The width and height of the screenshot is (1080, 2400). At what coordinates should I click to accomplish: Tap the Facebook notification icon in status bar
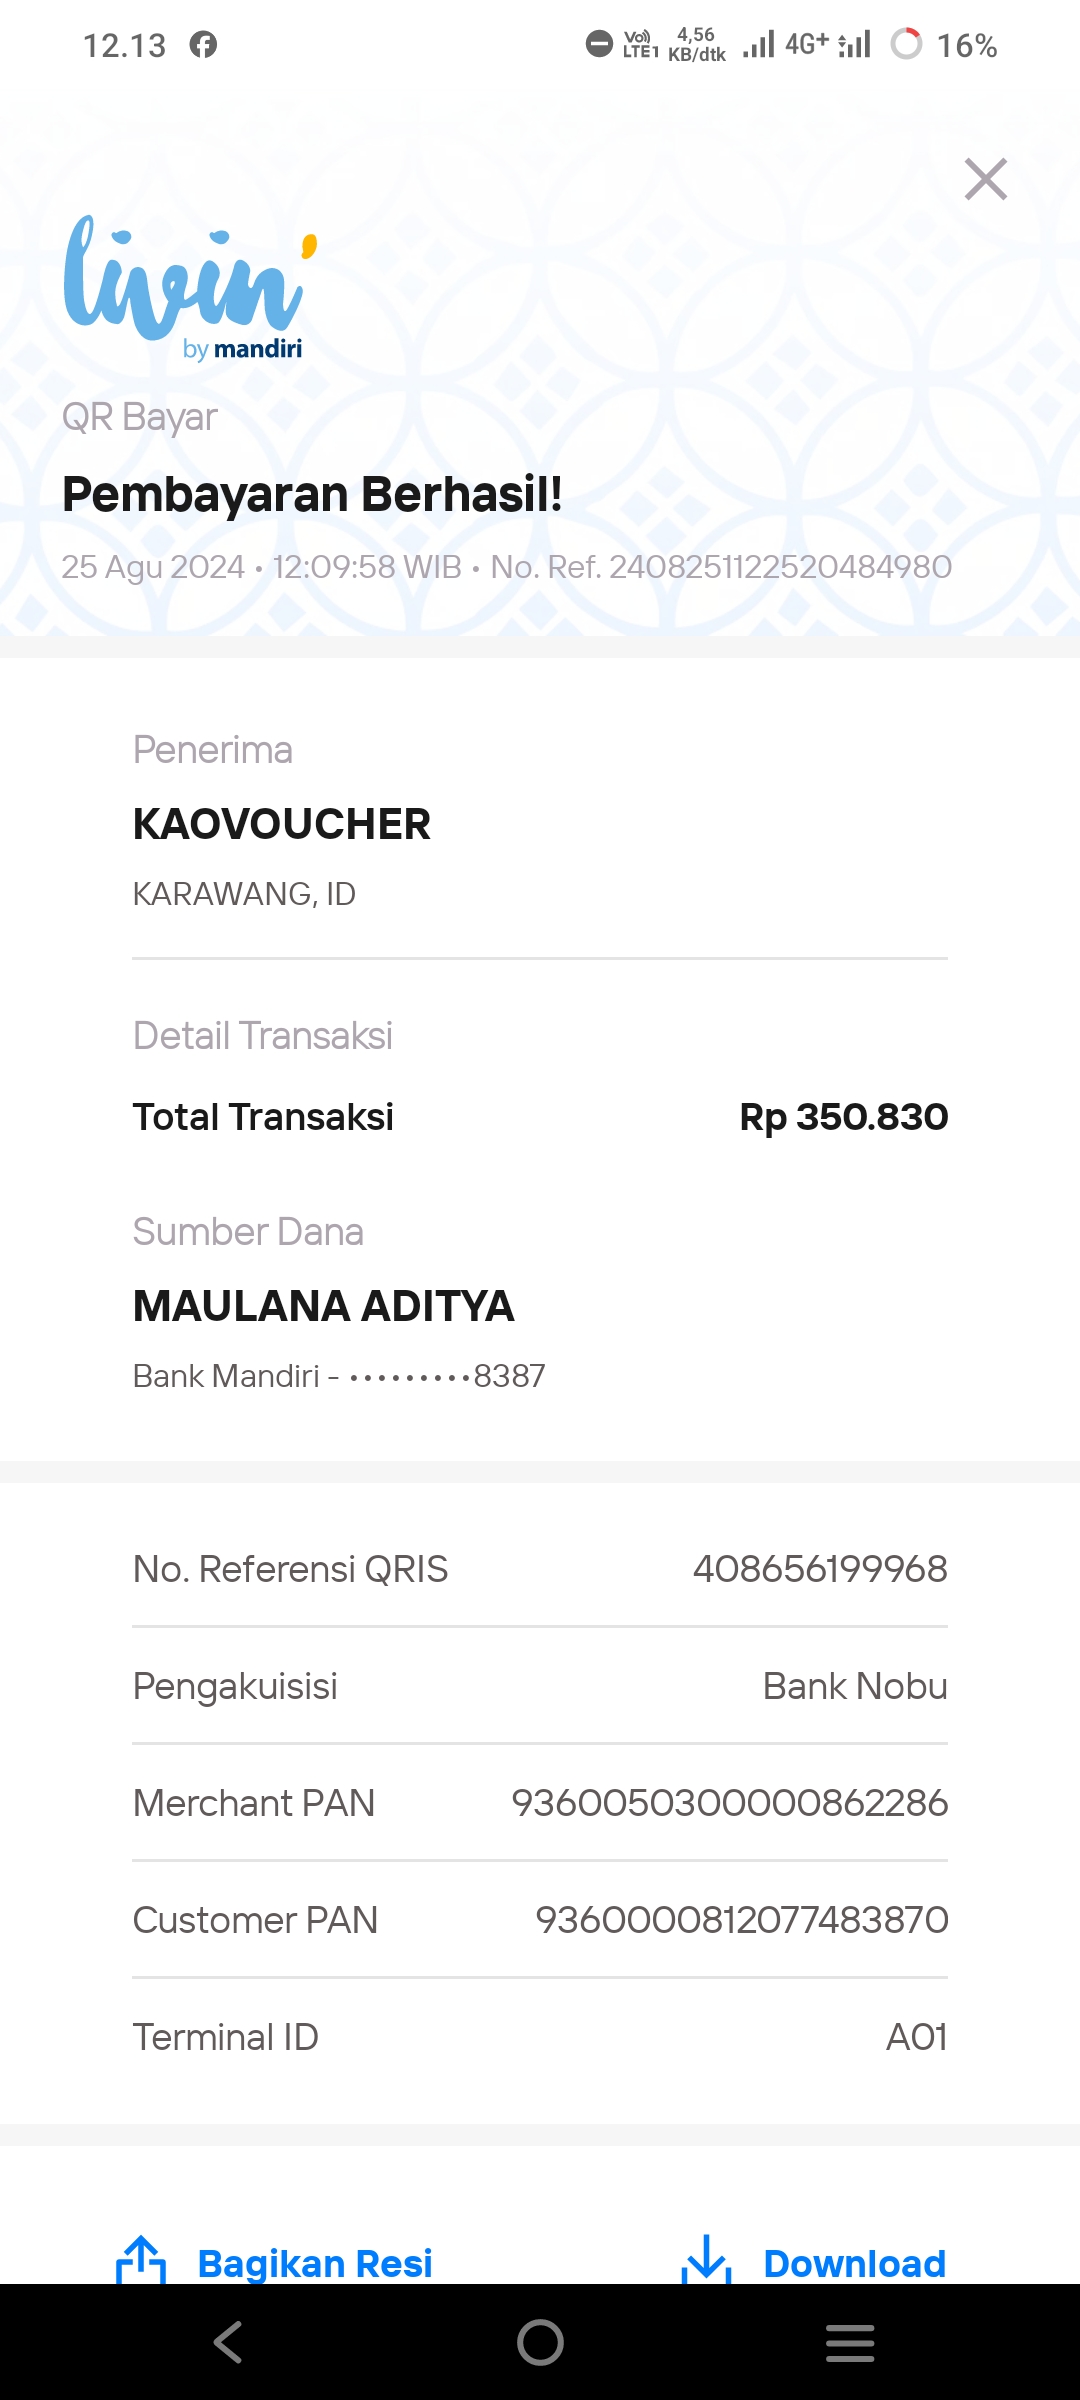tap(203, 45)
